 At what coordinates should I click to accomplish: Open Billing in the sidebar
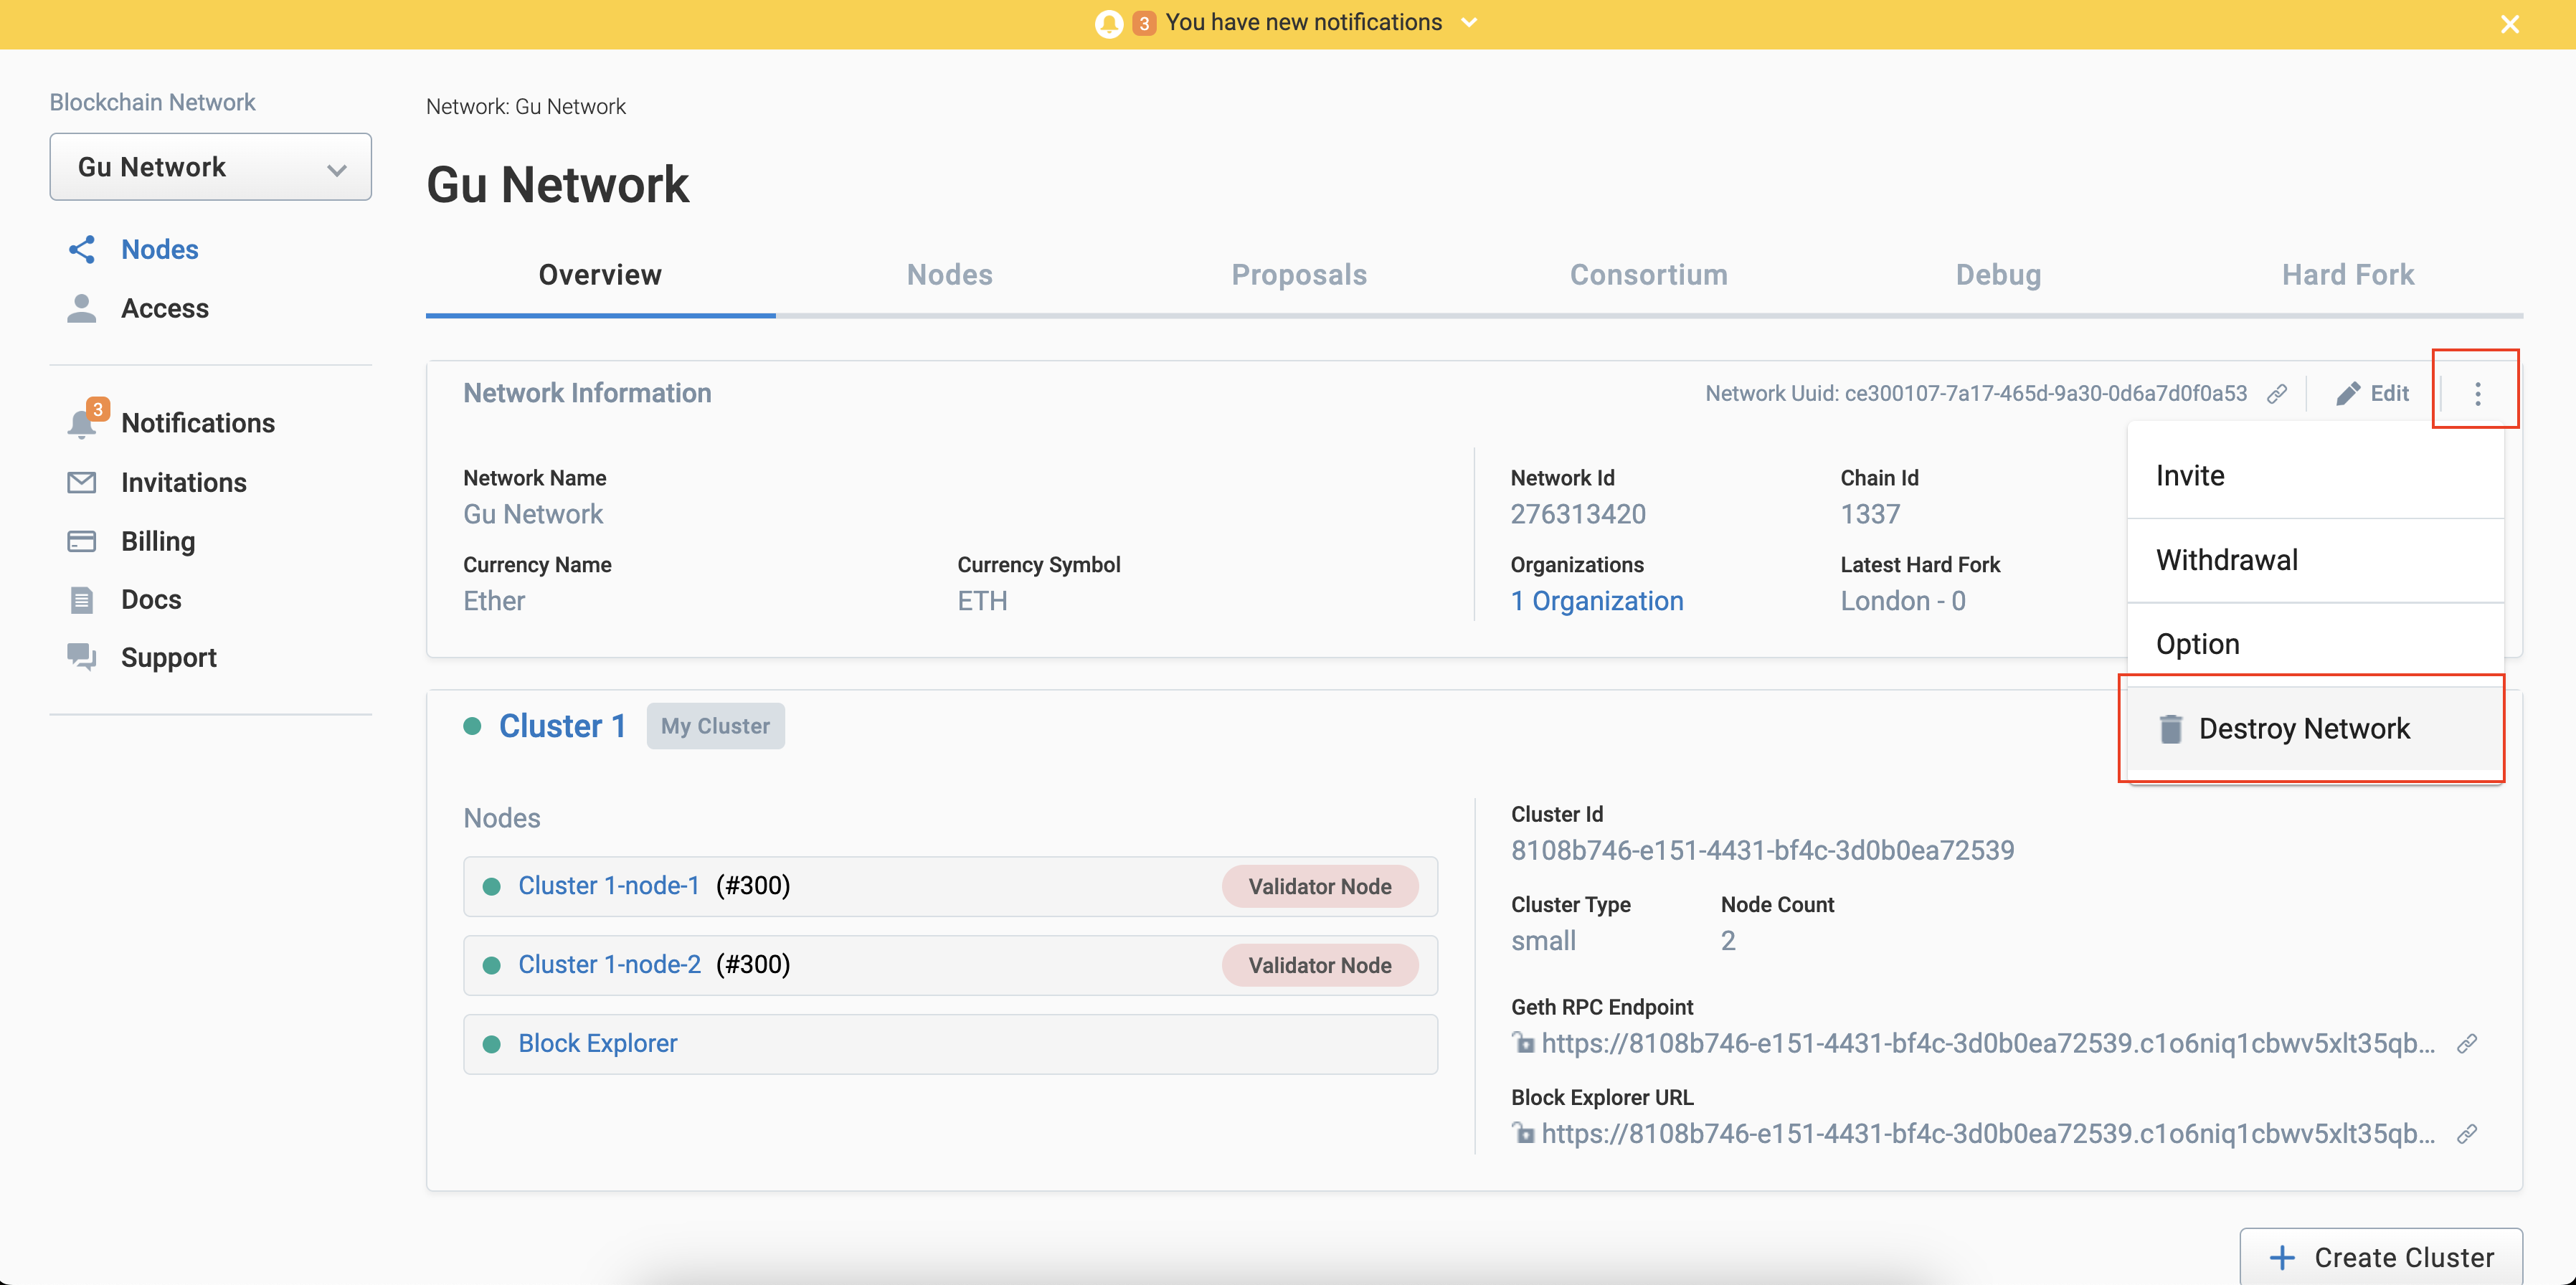158,541
